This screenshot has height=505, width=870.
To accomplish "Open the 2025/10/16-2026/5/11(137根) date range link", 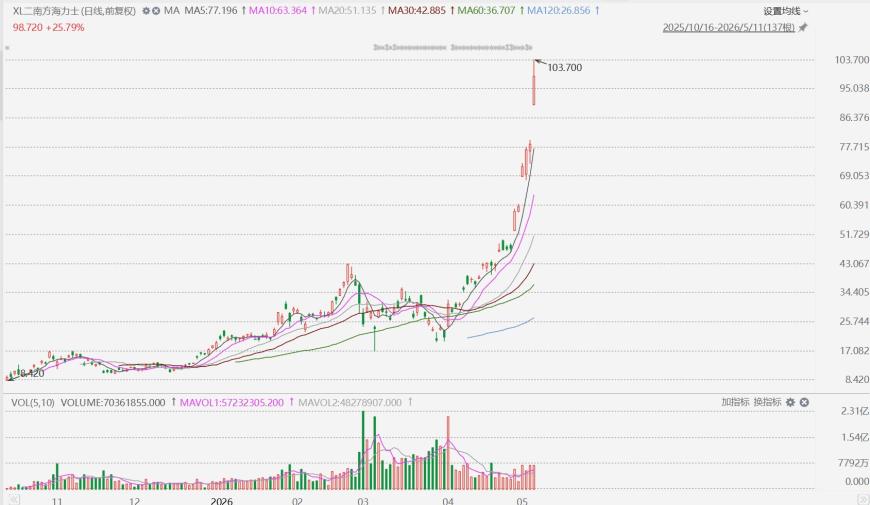I will point(729,27).
